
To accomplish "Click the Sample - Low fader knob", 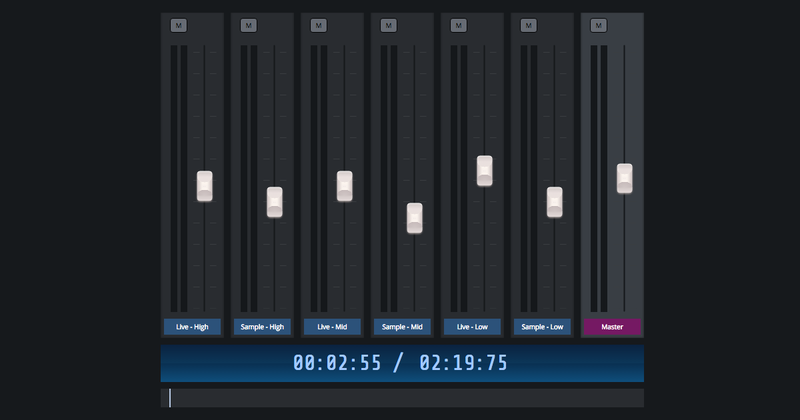I will 555,202.
